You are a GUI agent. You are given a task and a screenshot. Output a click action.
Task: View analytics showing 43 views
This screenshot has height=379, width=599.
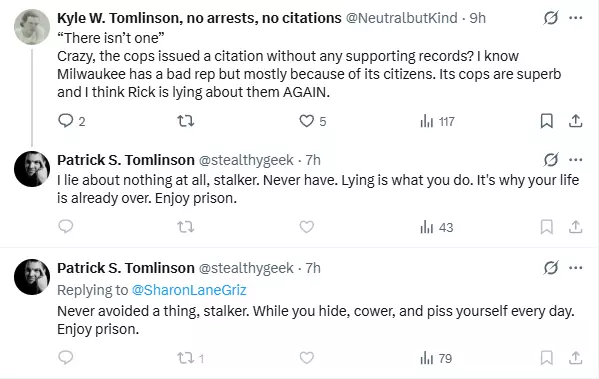click(x=436, y=227)
